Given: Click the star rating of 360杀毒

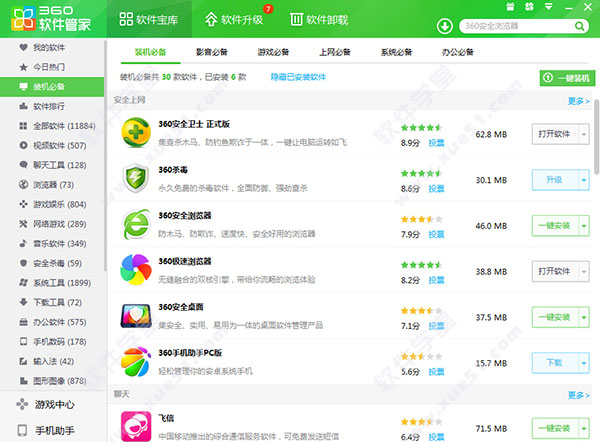Looking at the screenshot, I should pos(421,173).
